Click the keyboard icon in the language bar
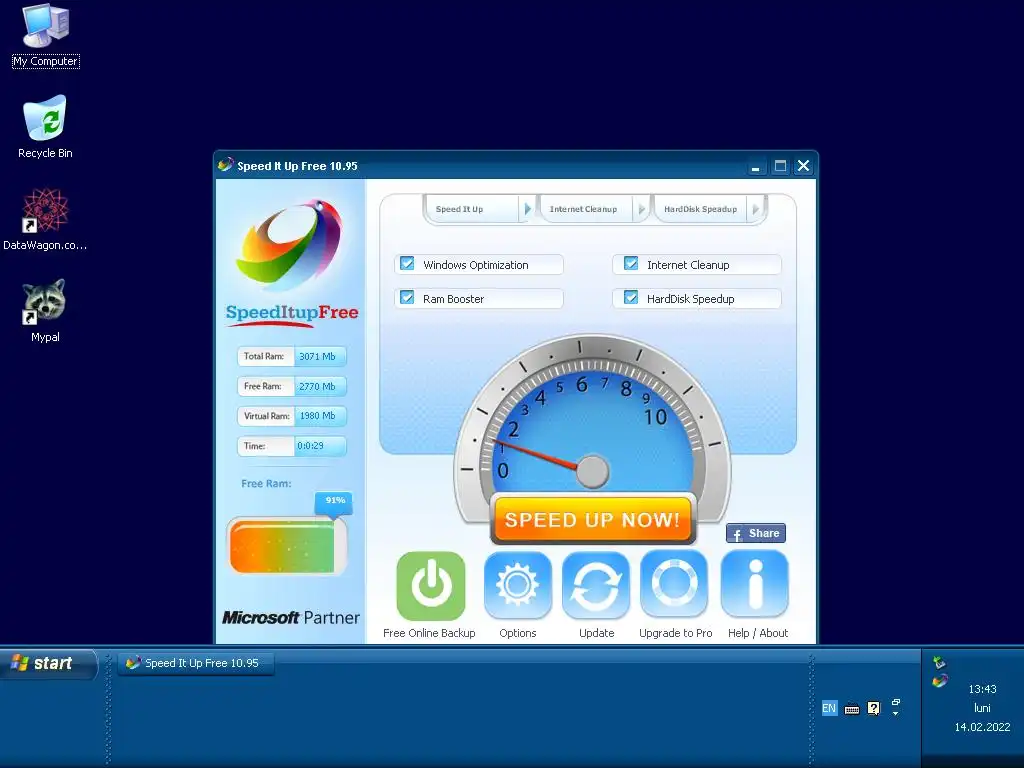The image size is (1024, 768). point(852,709)
